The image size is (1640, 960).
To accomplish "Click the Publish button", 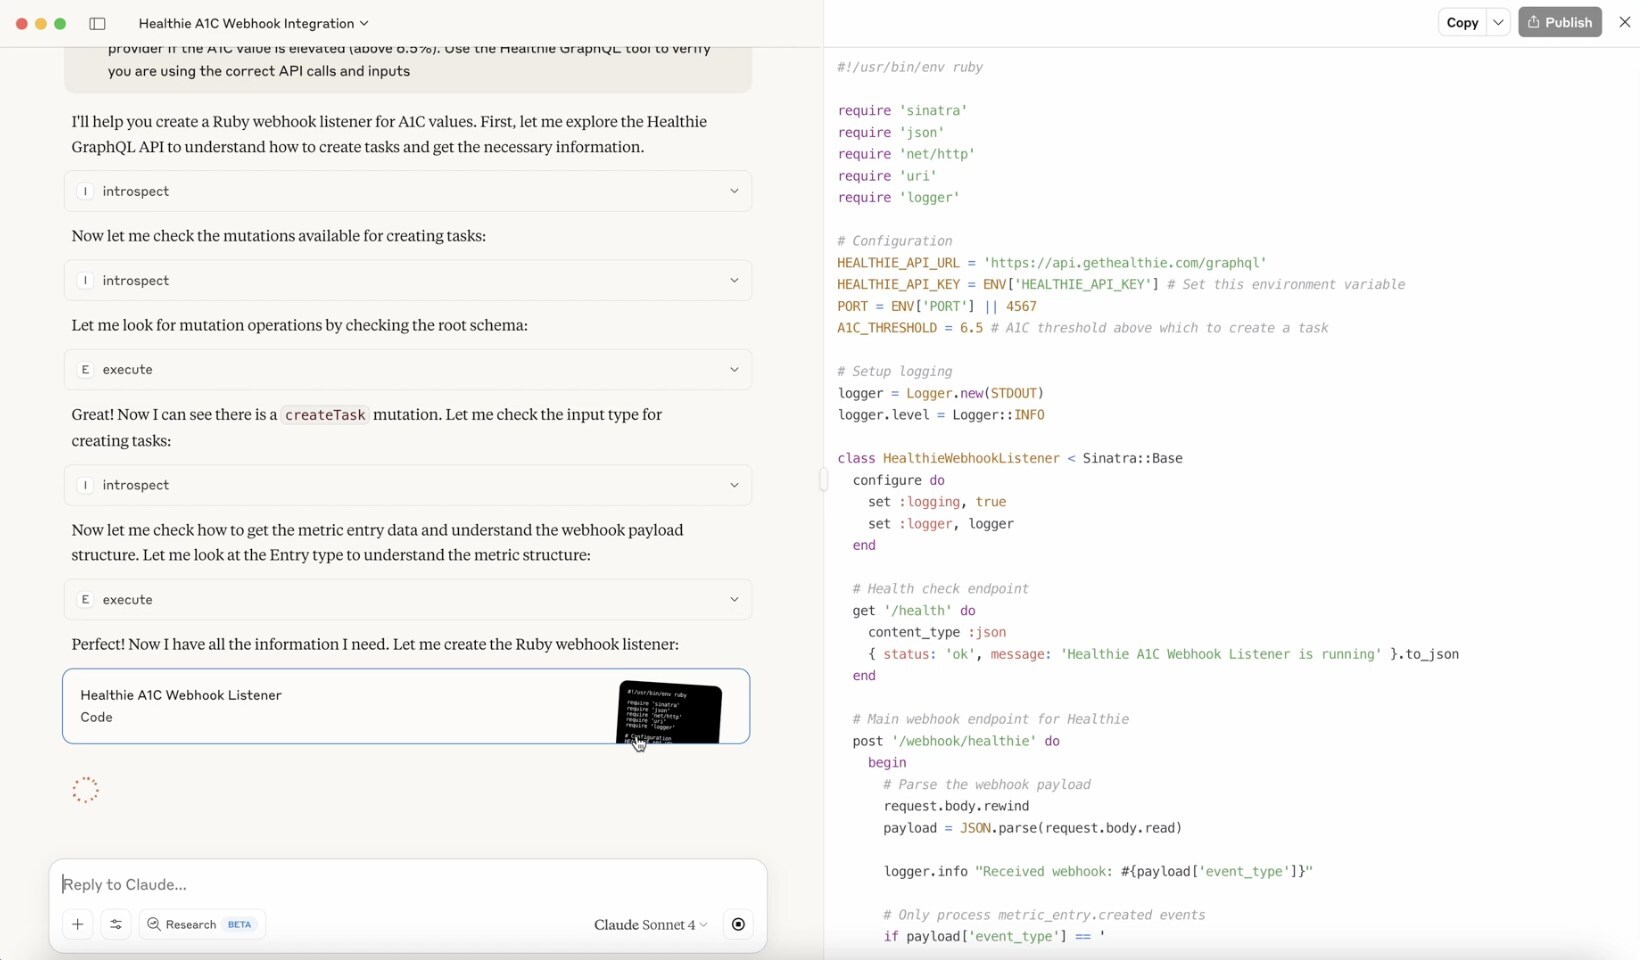I will click(1559, 22).
